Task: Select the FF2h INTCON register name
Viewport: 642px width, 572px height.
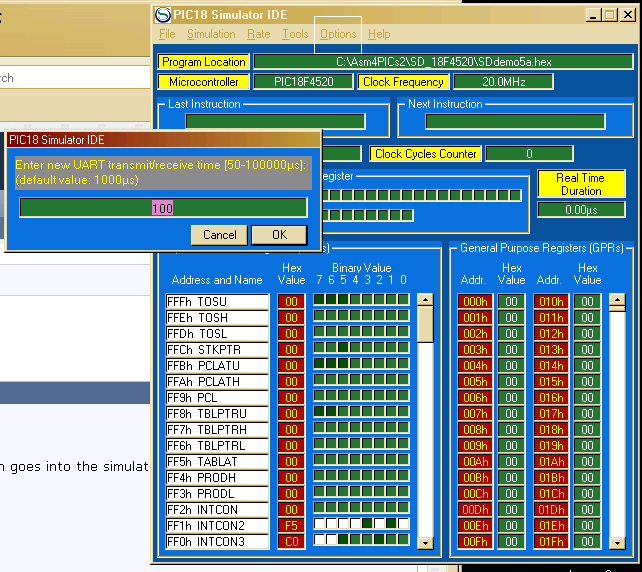Action: 217,509
